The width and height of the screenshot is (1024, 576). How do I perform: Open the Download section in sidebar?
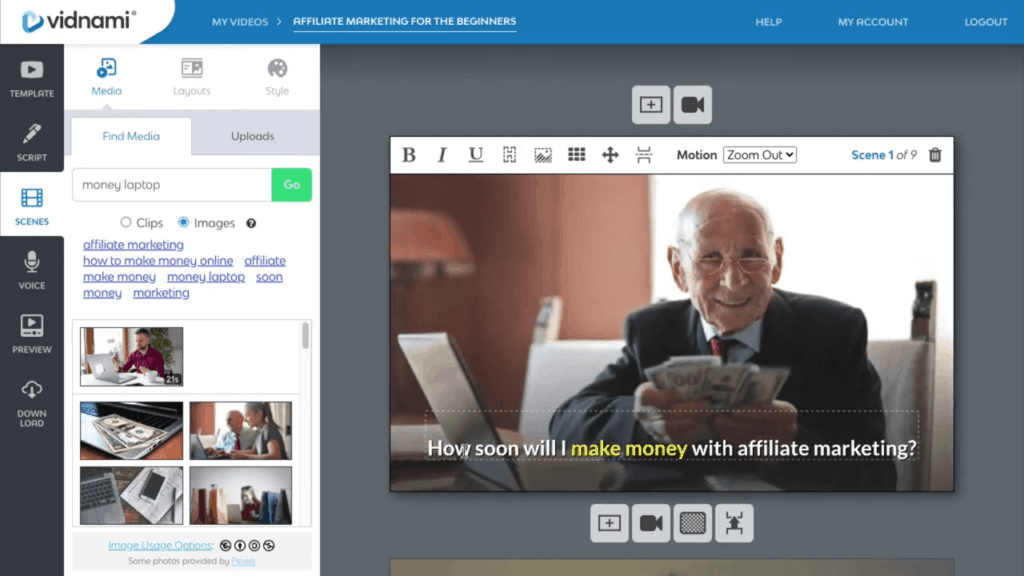pos(31,403)
